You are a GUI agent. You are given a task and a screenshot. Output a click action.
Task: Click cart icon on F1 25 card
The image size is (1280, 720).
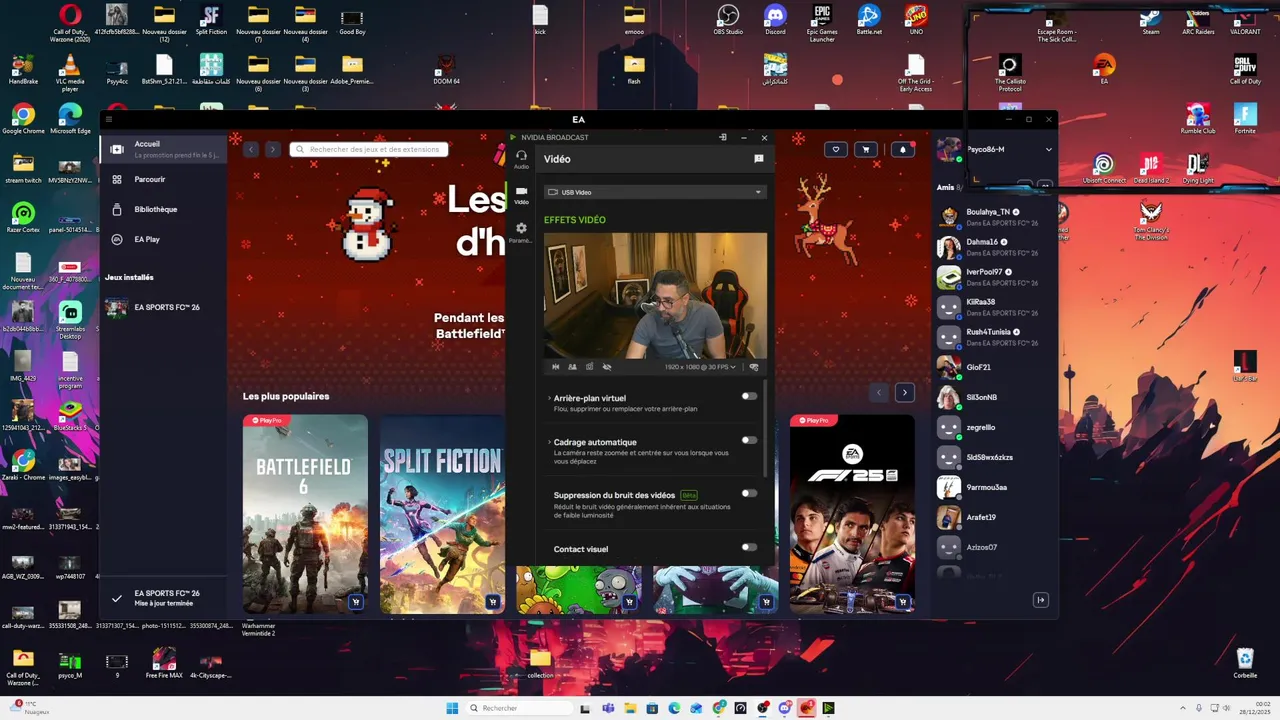(903, 602)
